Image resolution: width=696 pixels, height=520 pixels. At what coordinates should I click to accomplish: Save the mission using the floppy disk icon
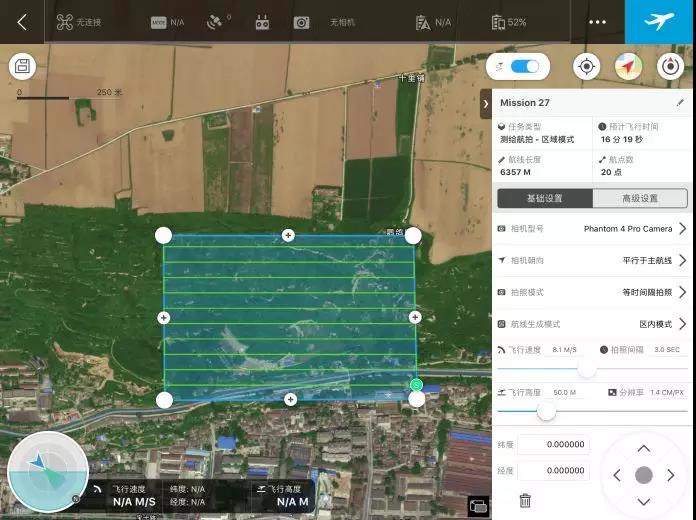click(x=22, y=67)
